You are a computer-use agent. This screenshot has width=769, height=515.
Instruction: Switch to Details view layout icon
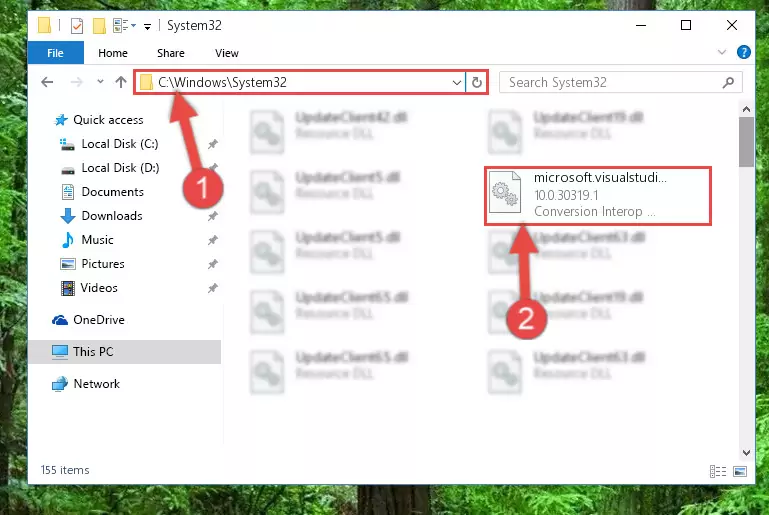pyautogui.click(x=718, y=471)
